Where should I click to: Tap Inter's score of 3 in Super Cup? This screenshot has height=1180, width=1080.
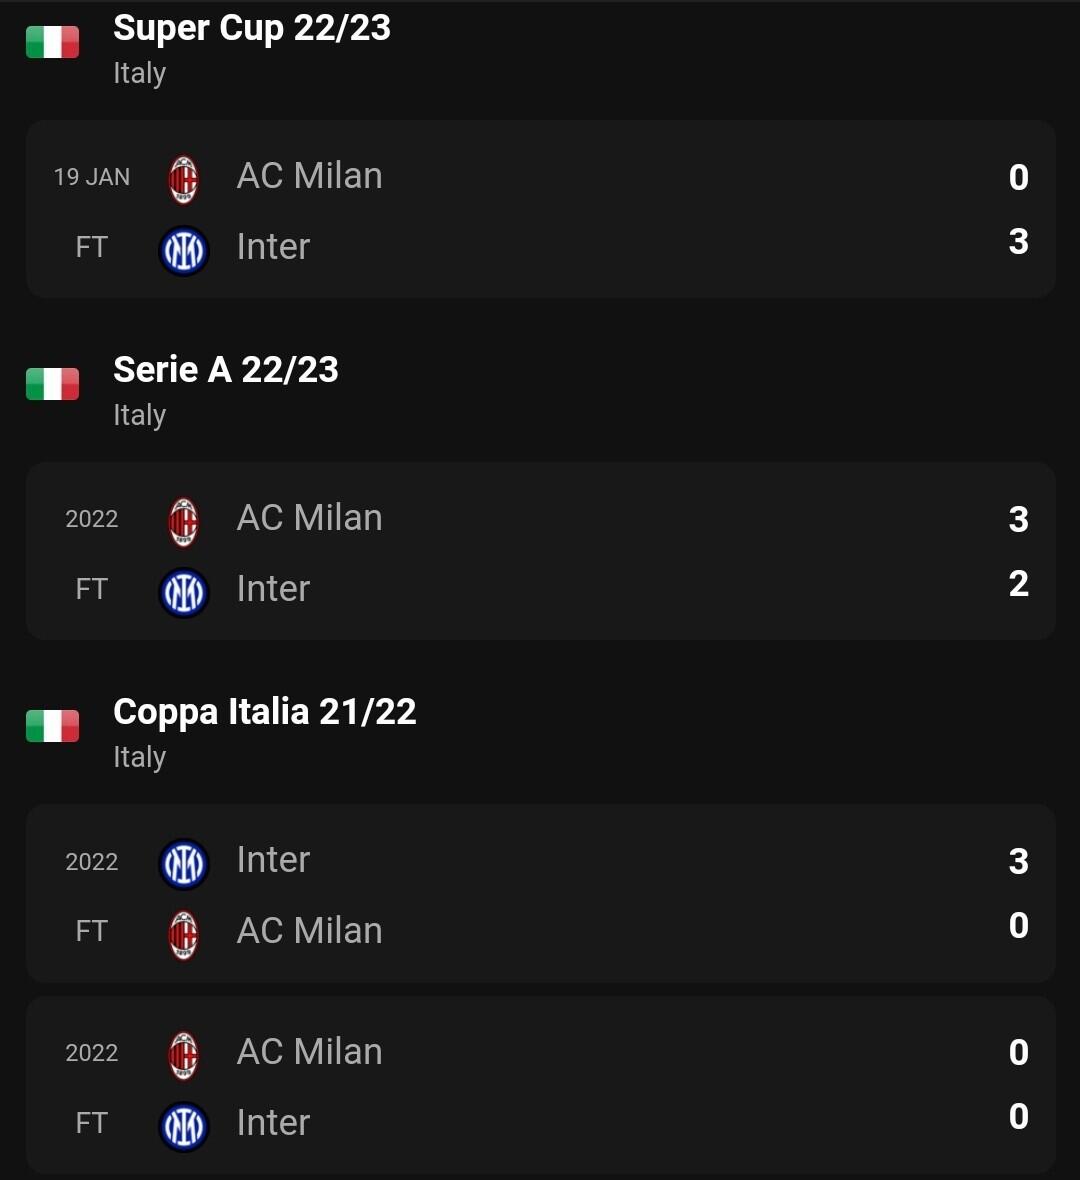1018,242
